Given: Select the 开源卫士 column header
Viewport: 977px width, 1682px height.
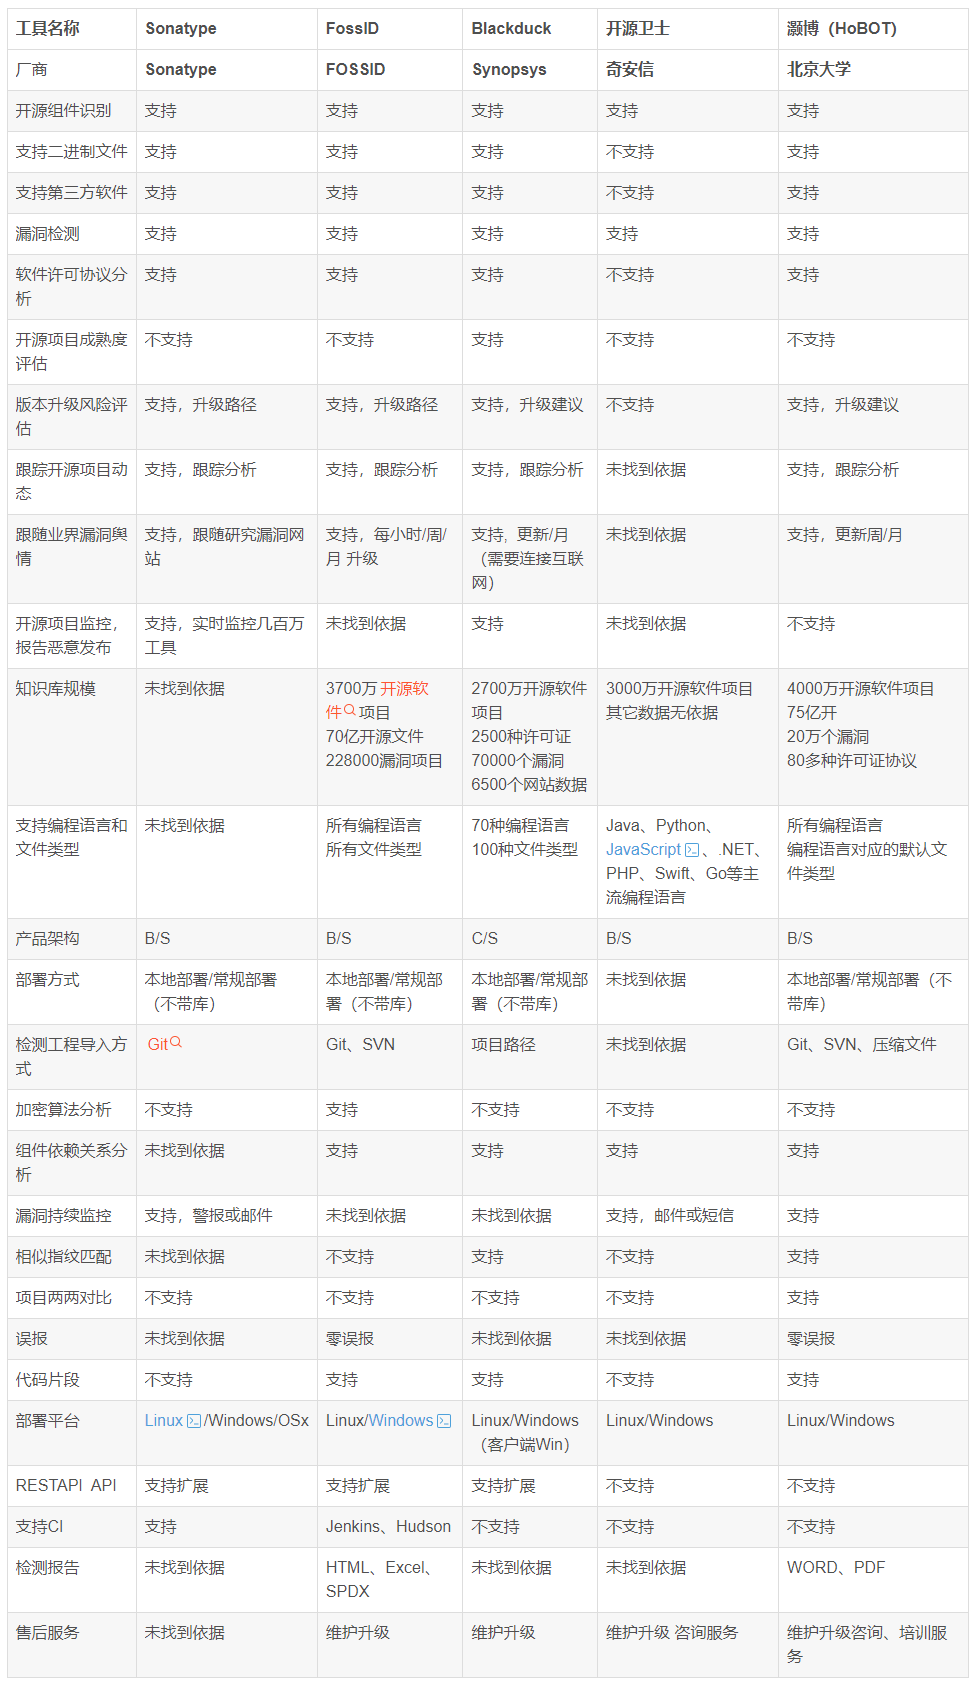Looking at the screenshot, I should [688, 29].
